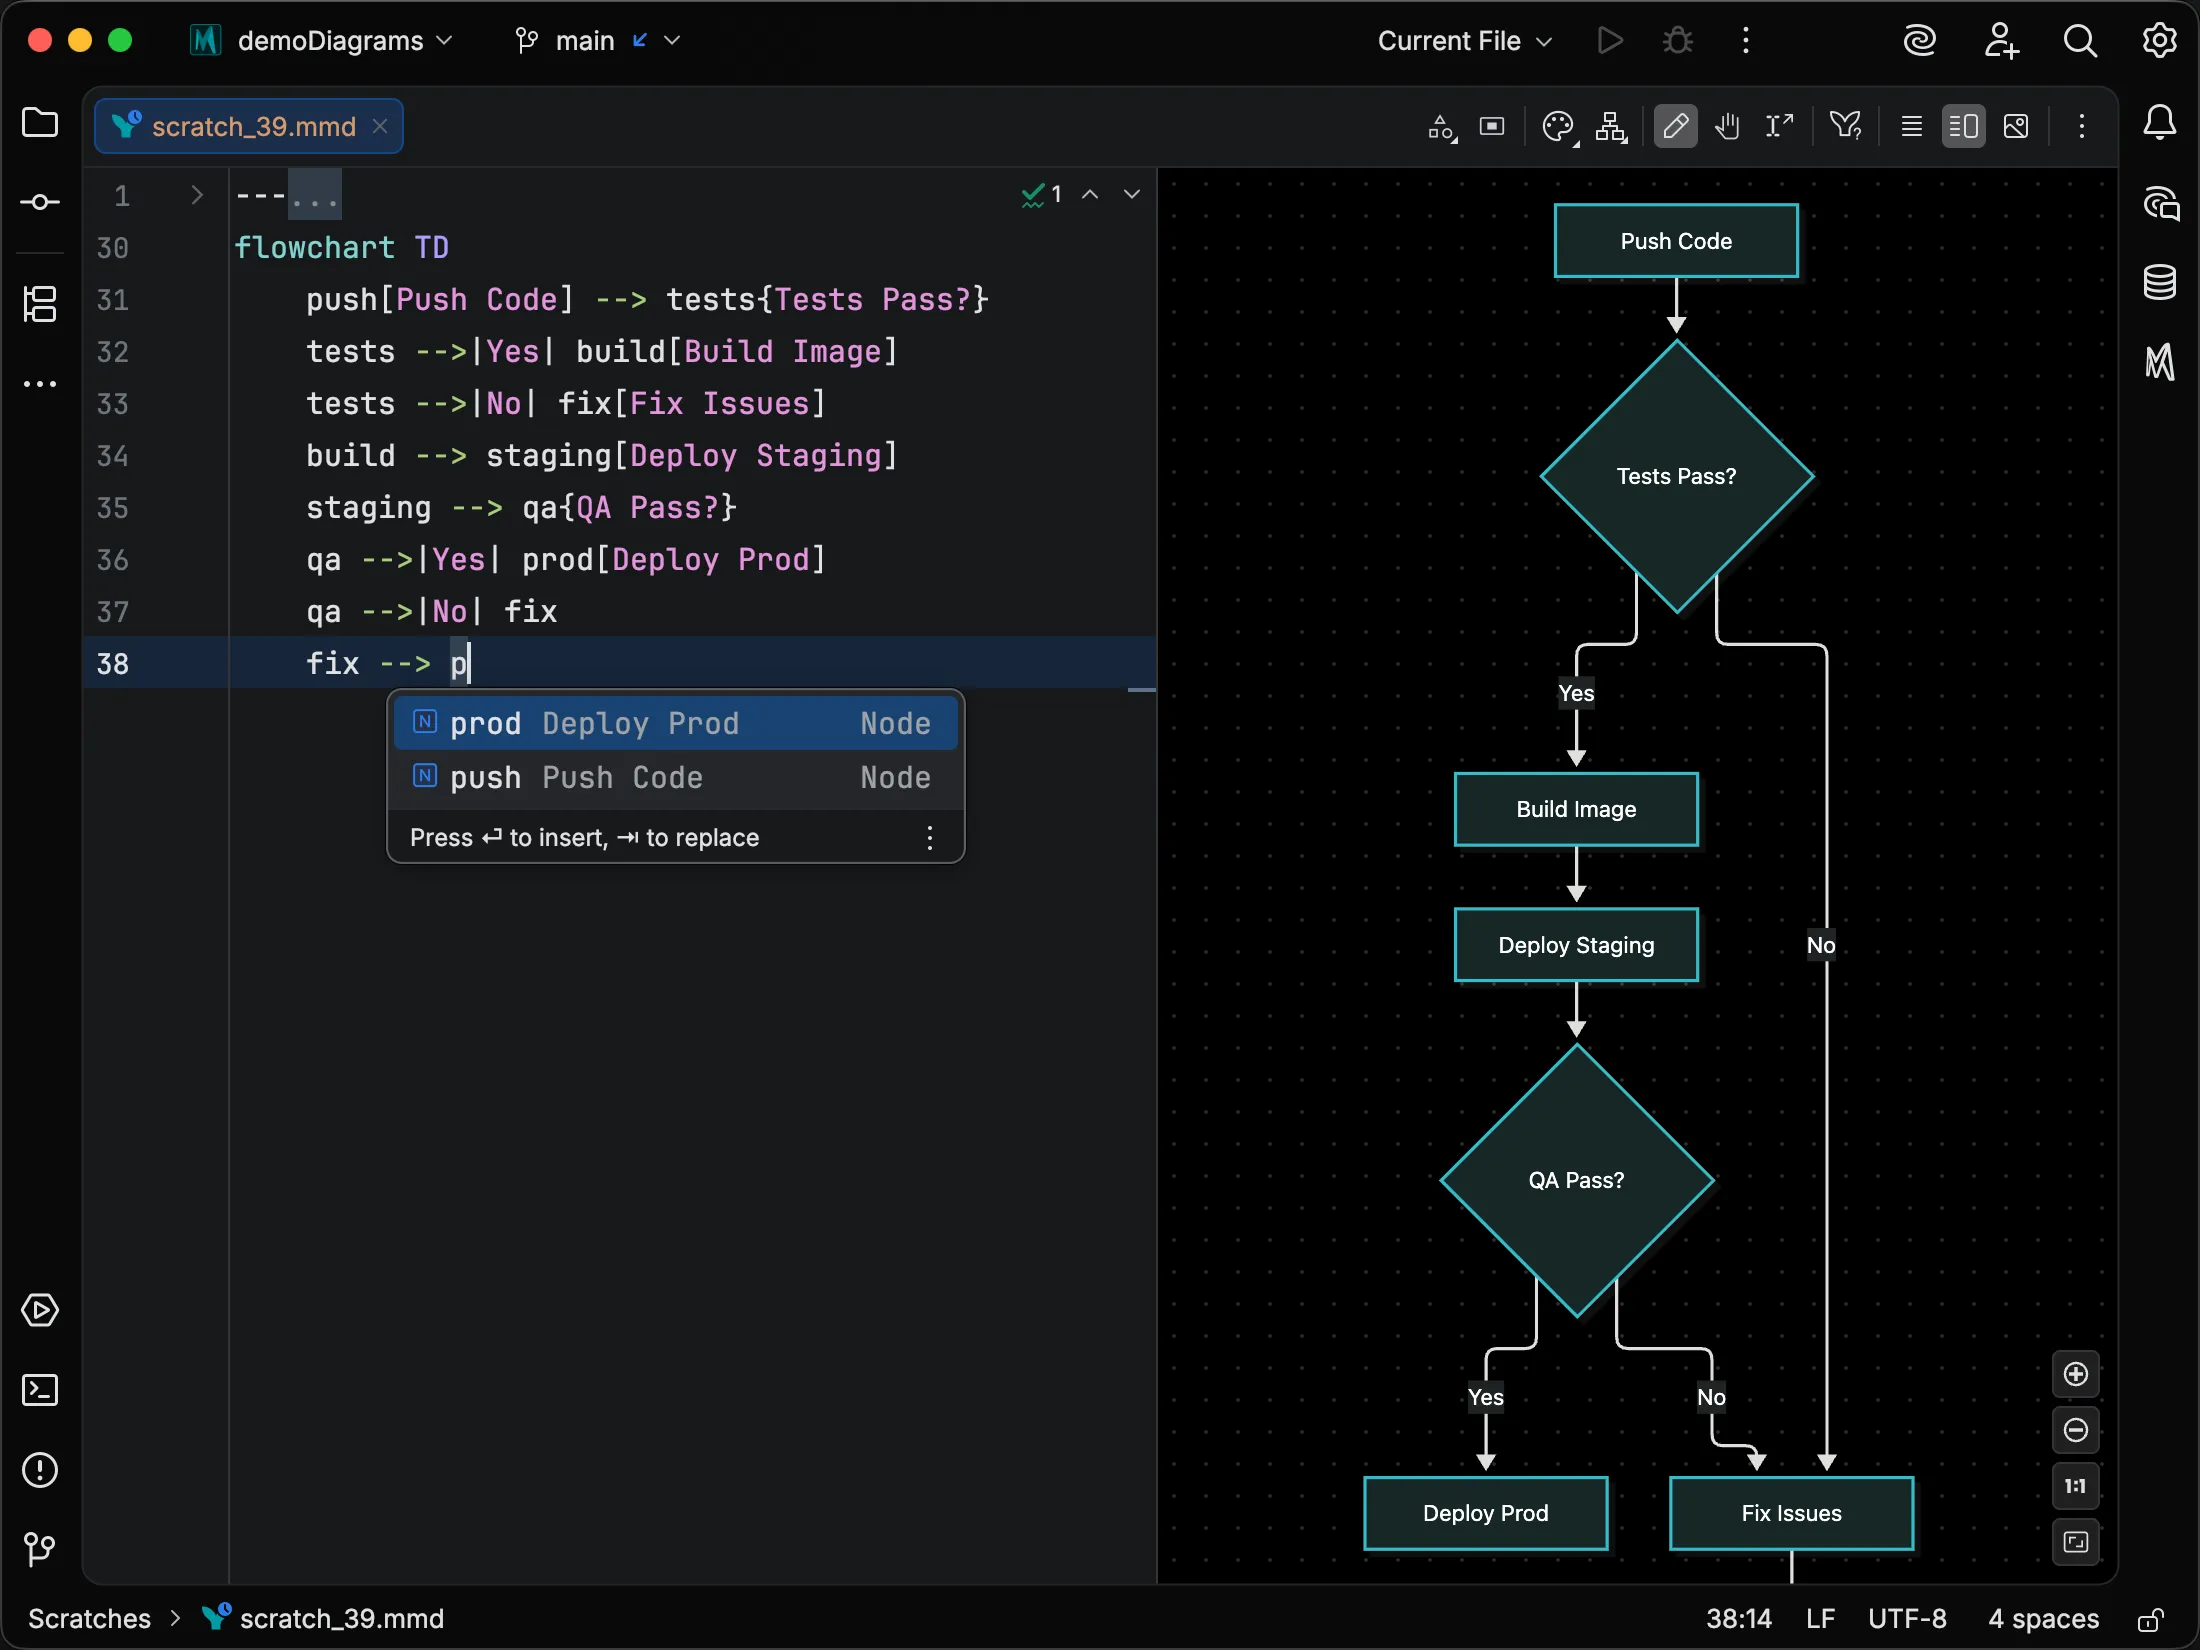Image resolution: width=2200 pixels, height=1650 pixels.
Task: Open the Commit tool window
Action: click(40, 202)
